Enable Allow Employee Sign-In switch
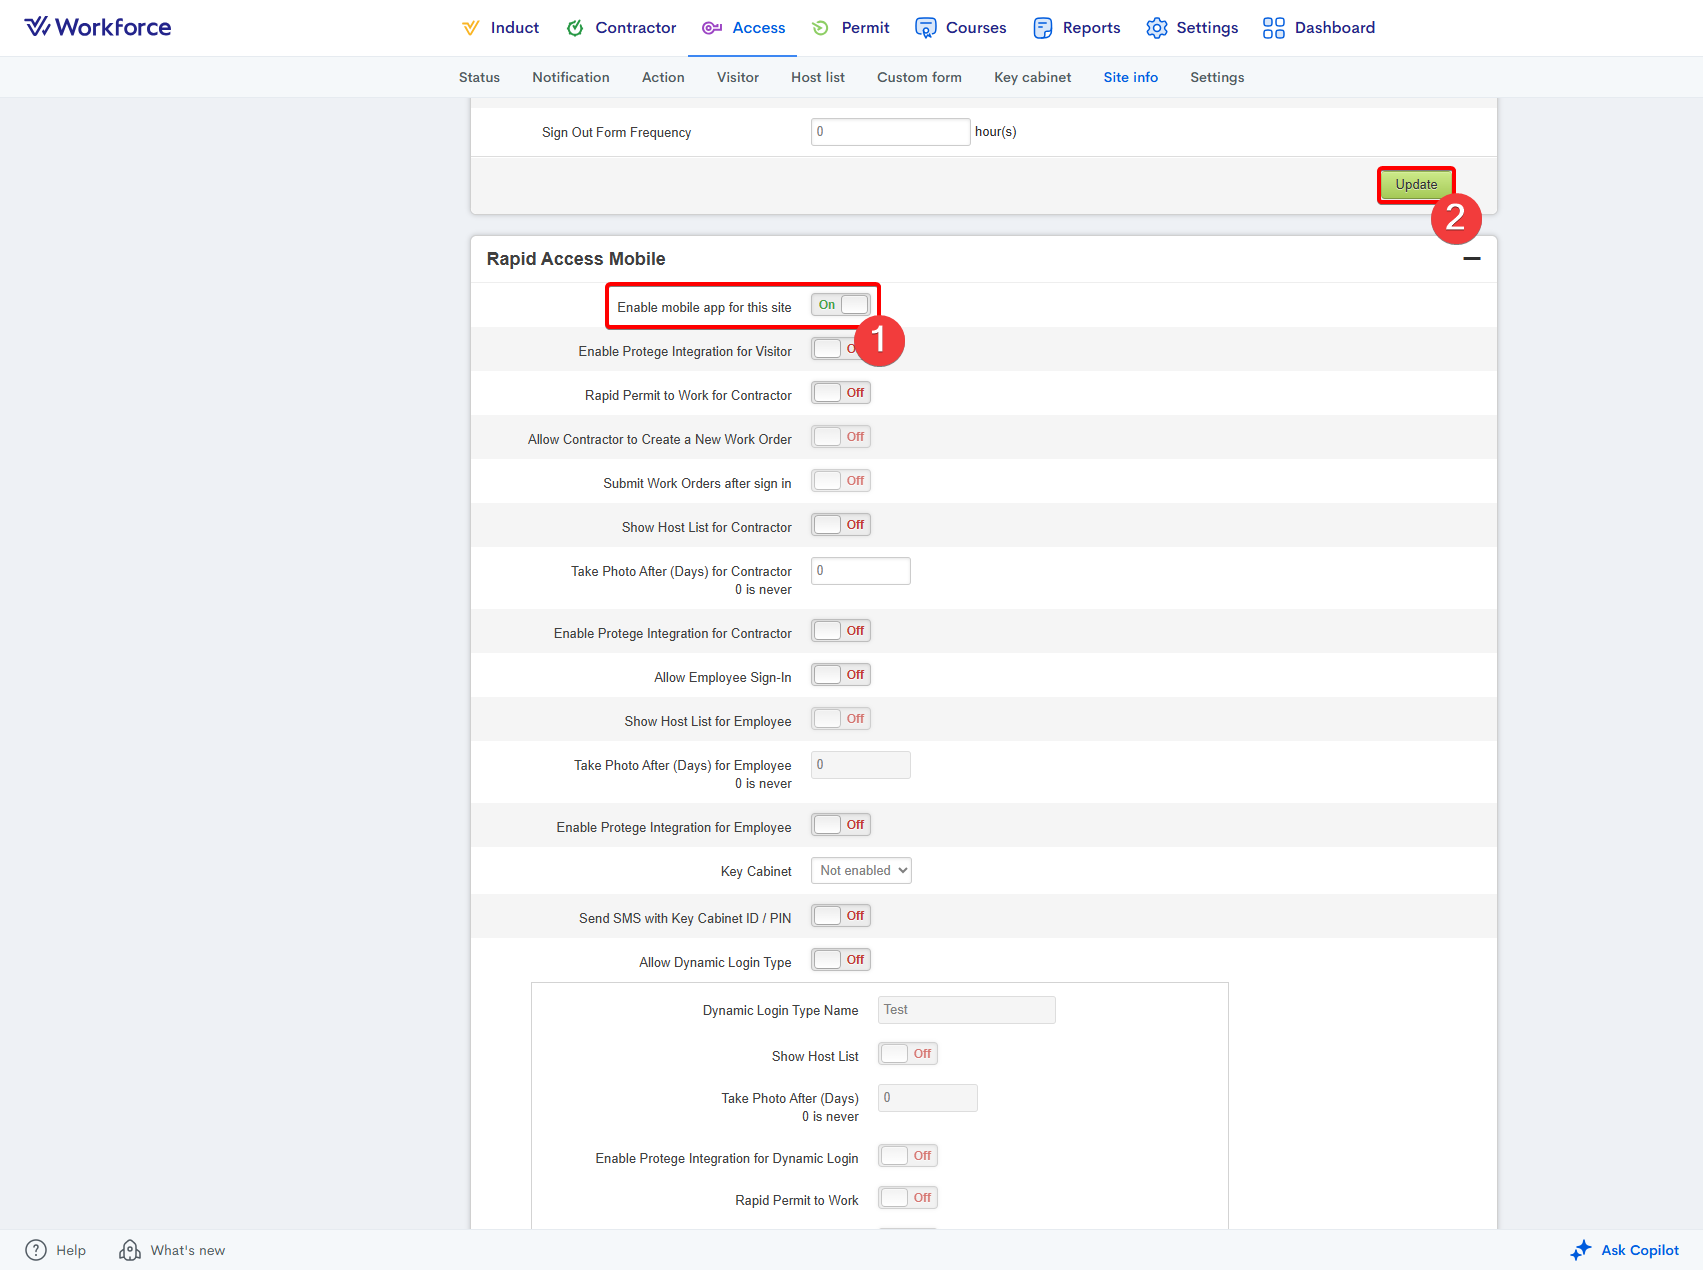 (x=841, y=675)
